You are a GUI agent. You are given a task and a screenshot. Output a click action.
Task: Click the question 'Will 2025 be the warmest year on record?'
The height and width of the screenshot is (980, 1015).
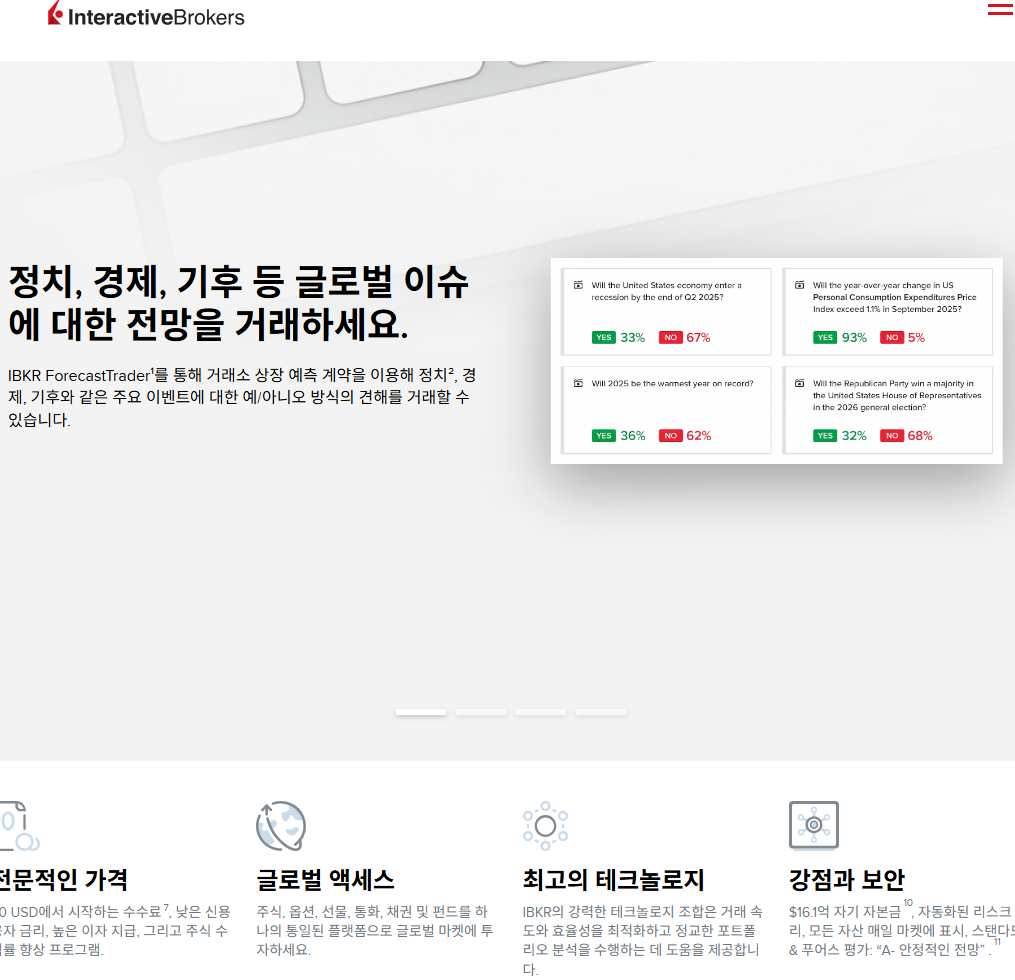[x=672, y=383]
